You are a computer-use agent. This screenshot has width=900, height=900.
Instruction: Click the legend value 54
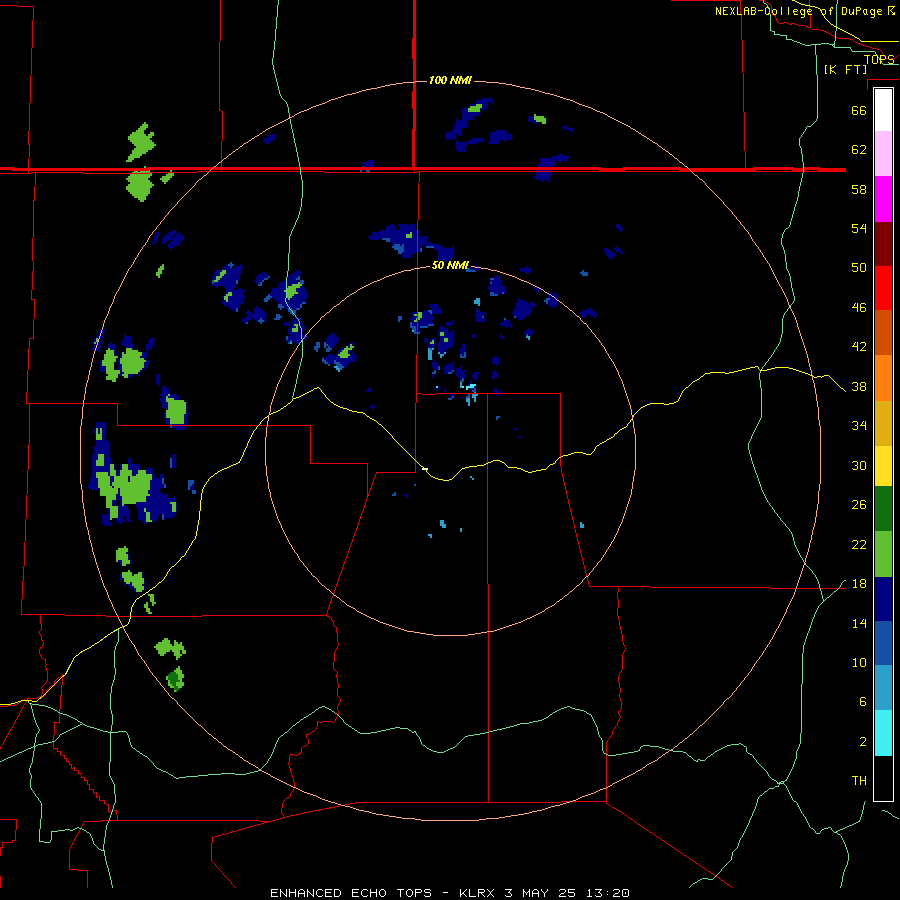859,228
